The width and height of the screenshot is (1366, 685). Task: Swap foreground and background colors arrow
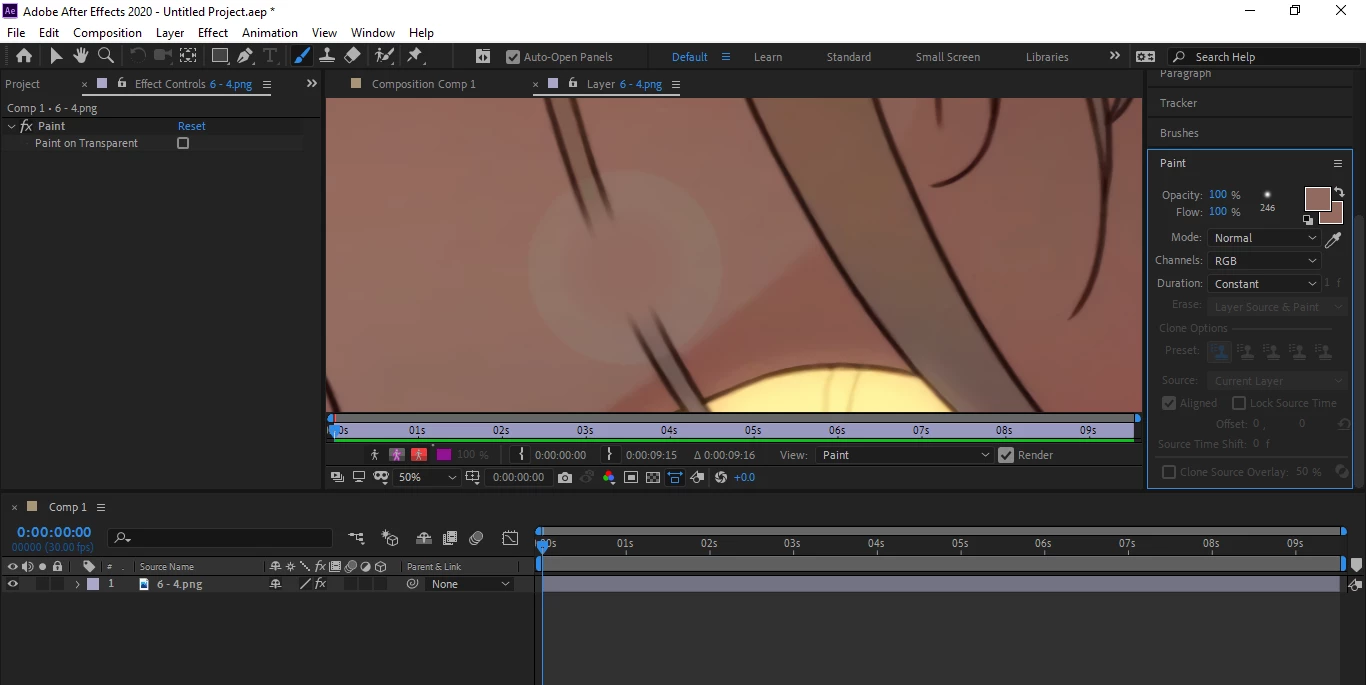tap(1339, 192)
